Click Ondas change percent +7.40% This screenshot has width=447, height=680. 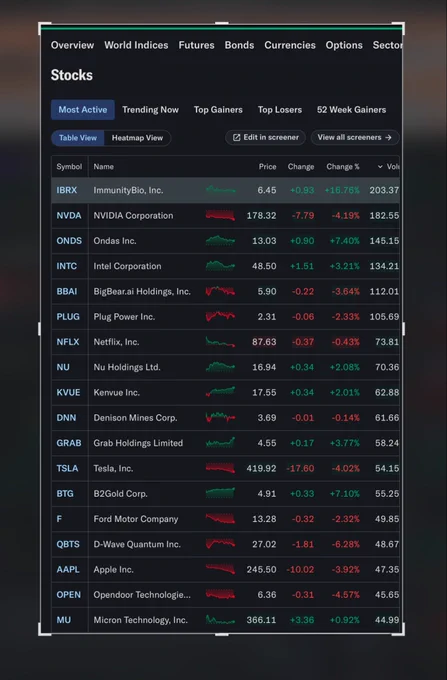point(345,241)
